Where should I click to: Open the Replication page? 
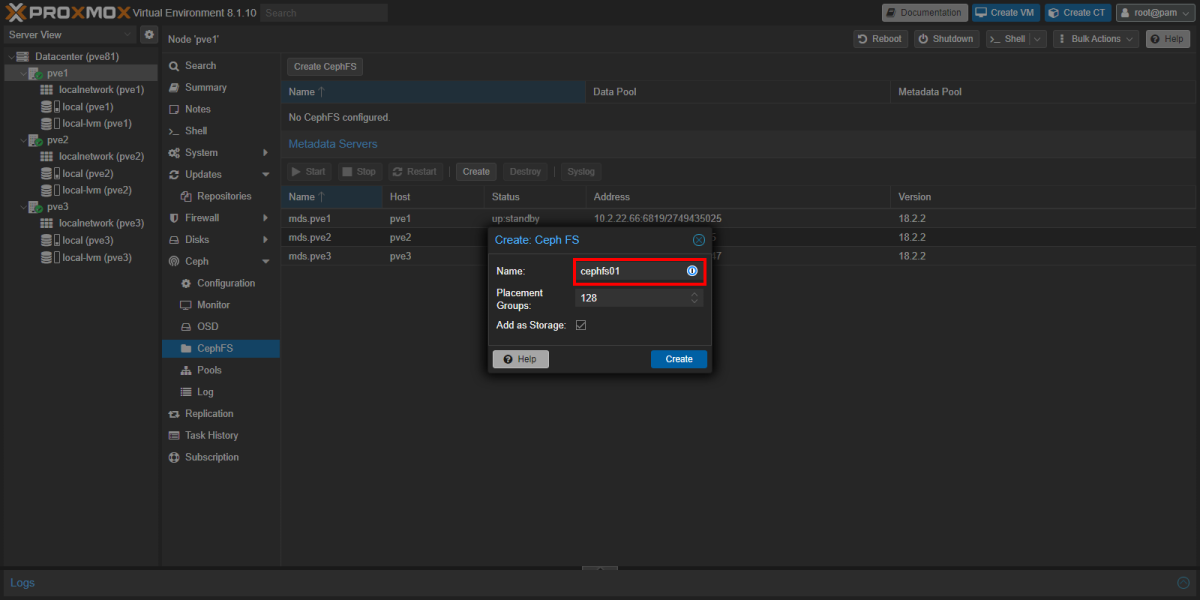(220, 414)
